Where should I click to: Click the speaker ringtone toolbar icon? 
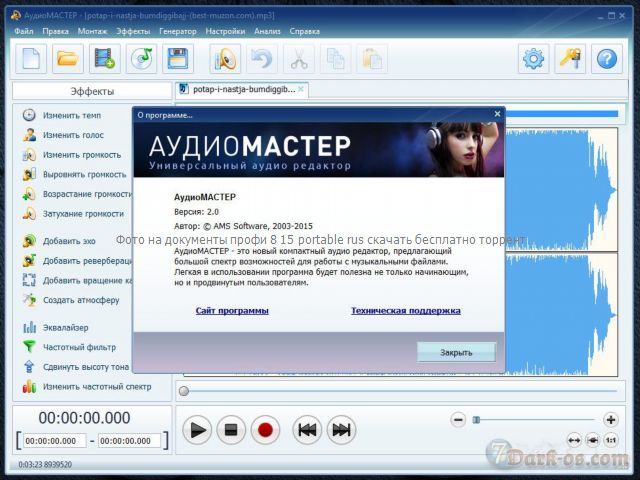click(x=225, y=59)
